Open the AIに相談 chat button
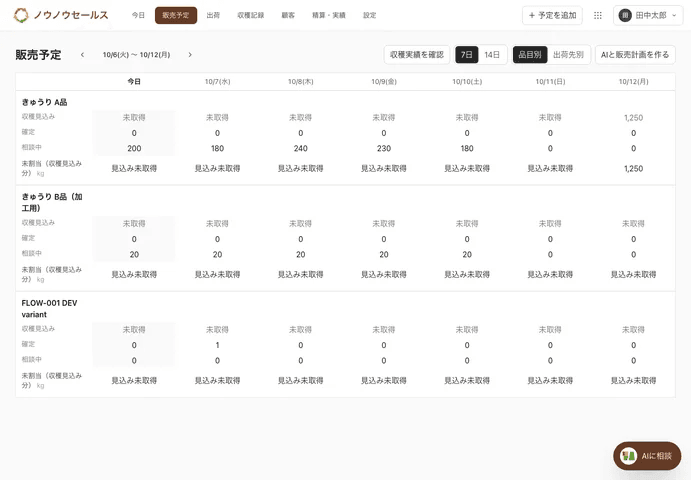The width and height of the screenshot is (691, 480). (x=647, y=456)
